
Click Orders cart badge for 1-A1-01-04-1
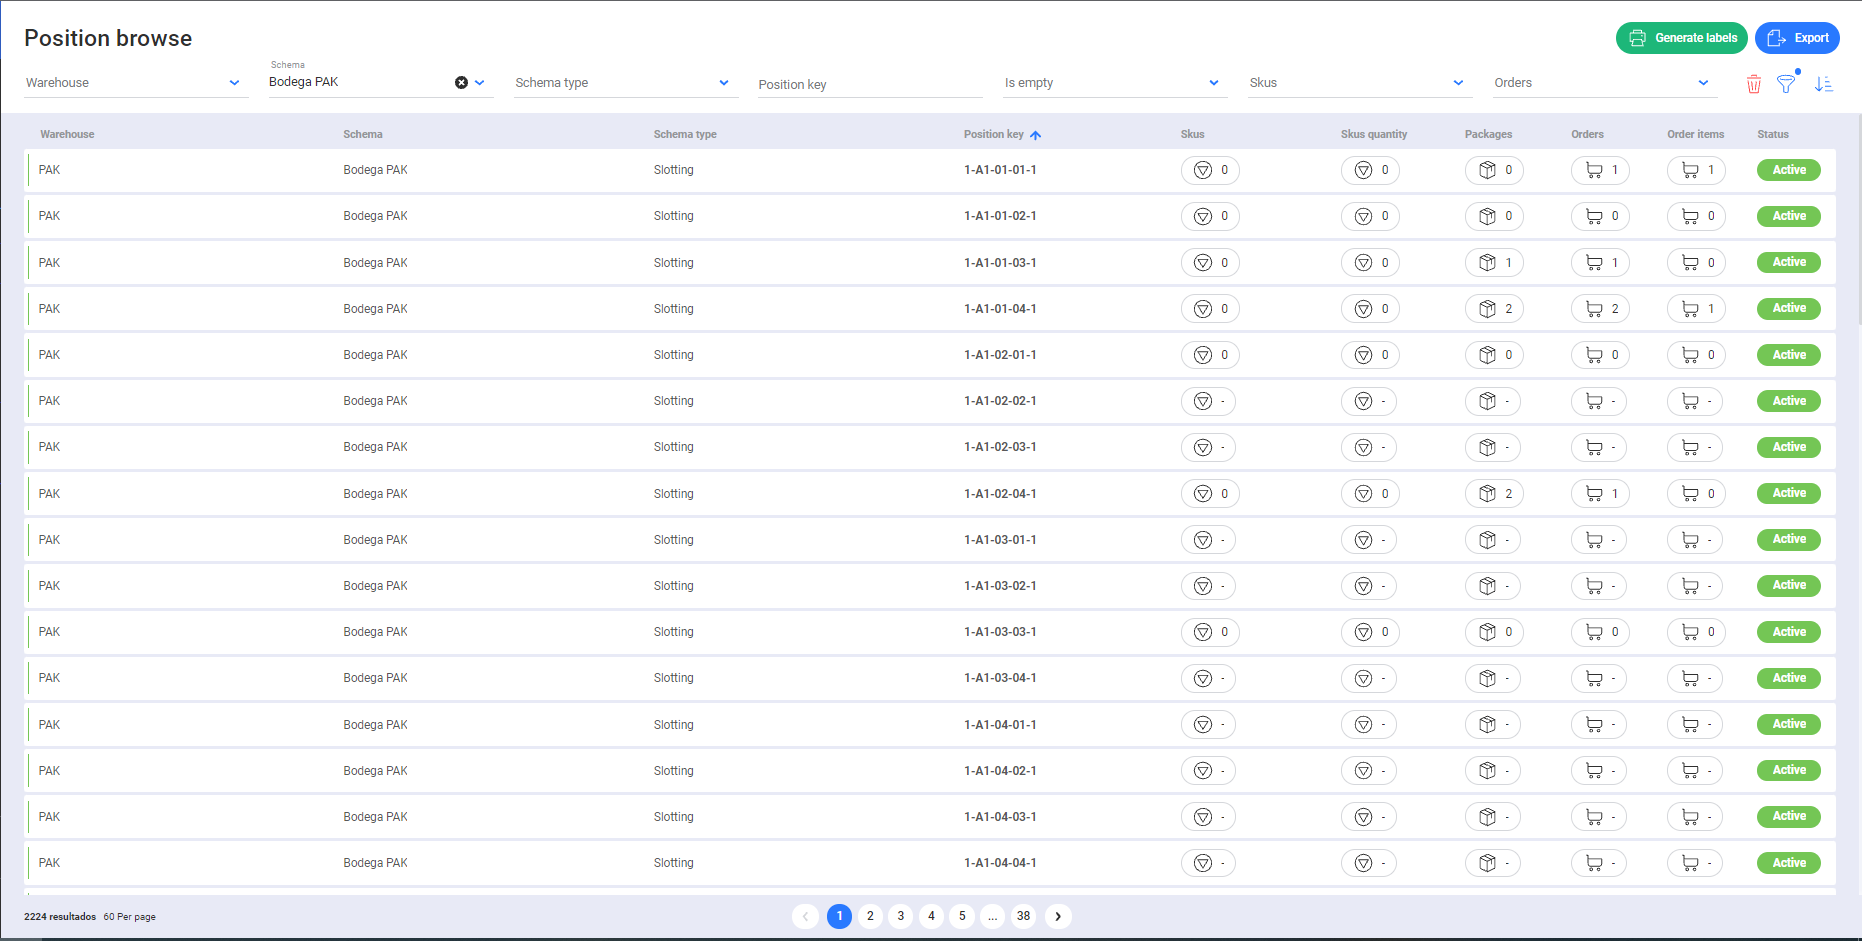pos(1600,309)
